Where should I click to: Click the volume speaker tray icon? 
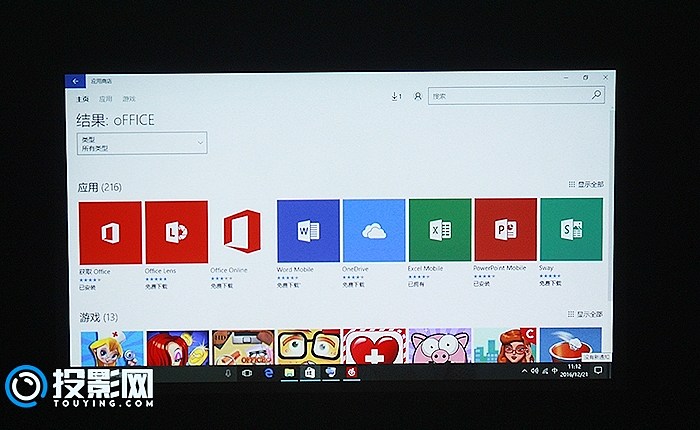[x=534, y=371]
